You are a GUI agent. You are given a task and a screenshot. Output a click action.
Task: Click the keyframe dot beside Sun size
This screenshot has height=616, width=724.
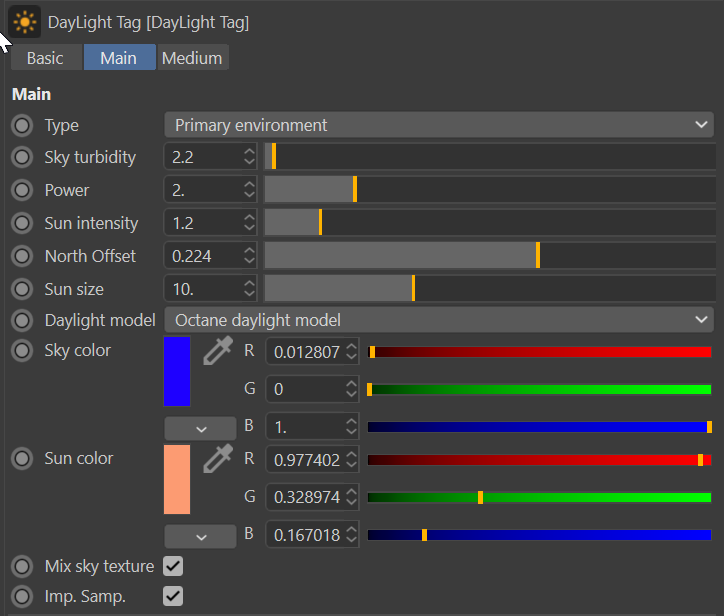pyautogui.click(x=22, y=289)
